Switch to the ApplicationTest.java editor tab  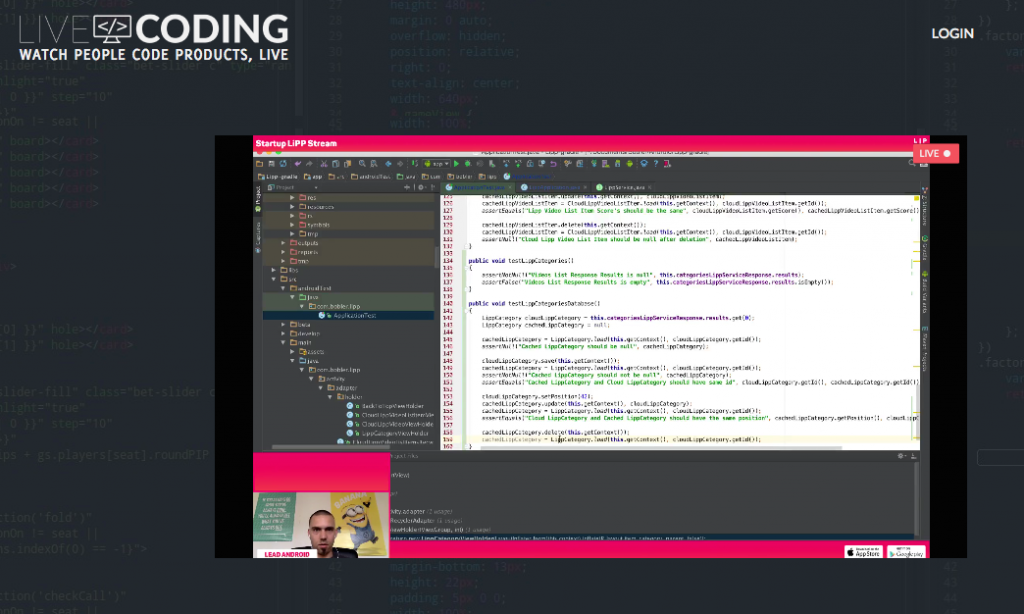pos(479,187)
